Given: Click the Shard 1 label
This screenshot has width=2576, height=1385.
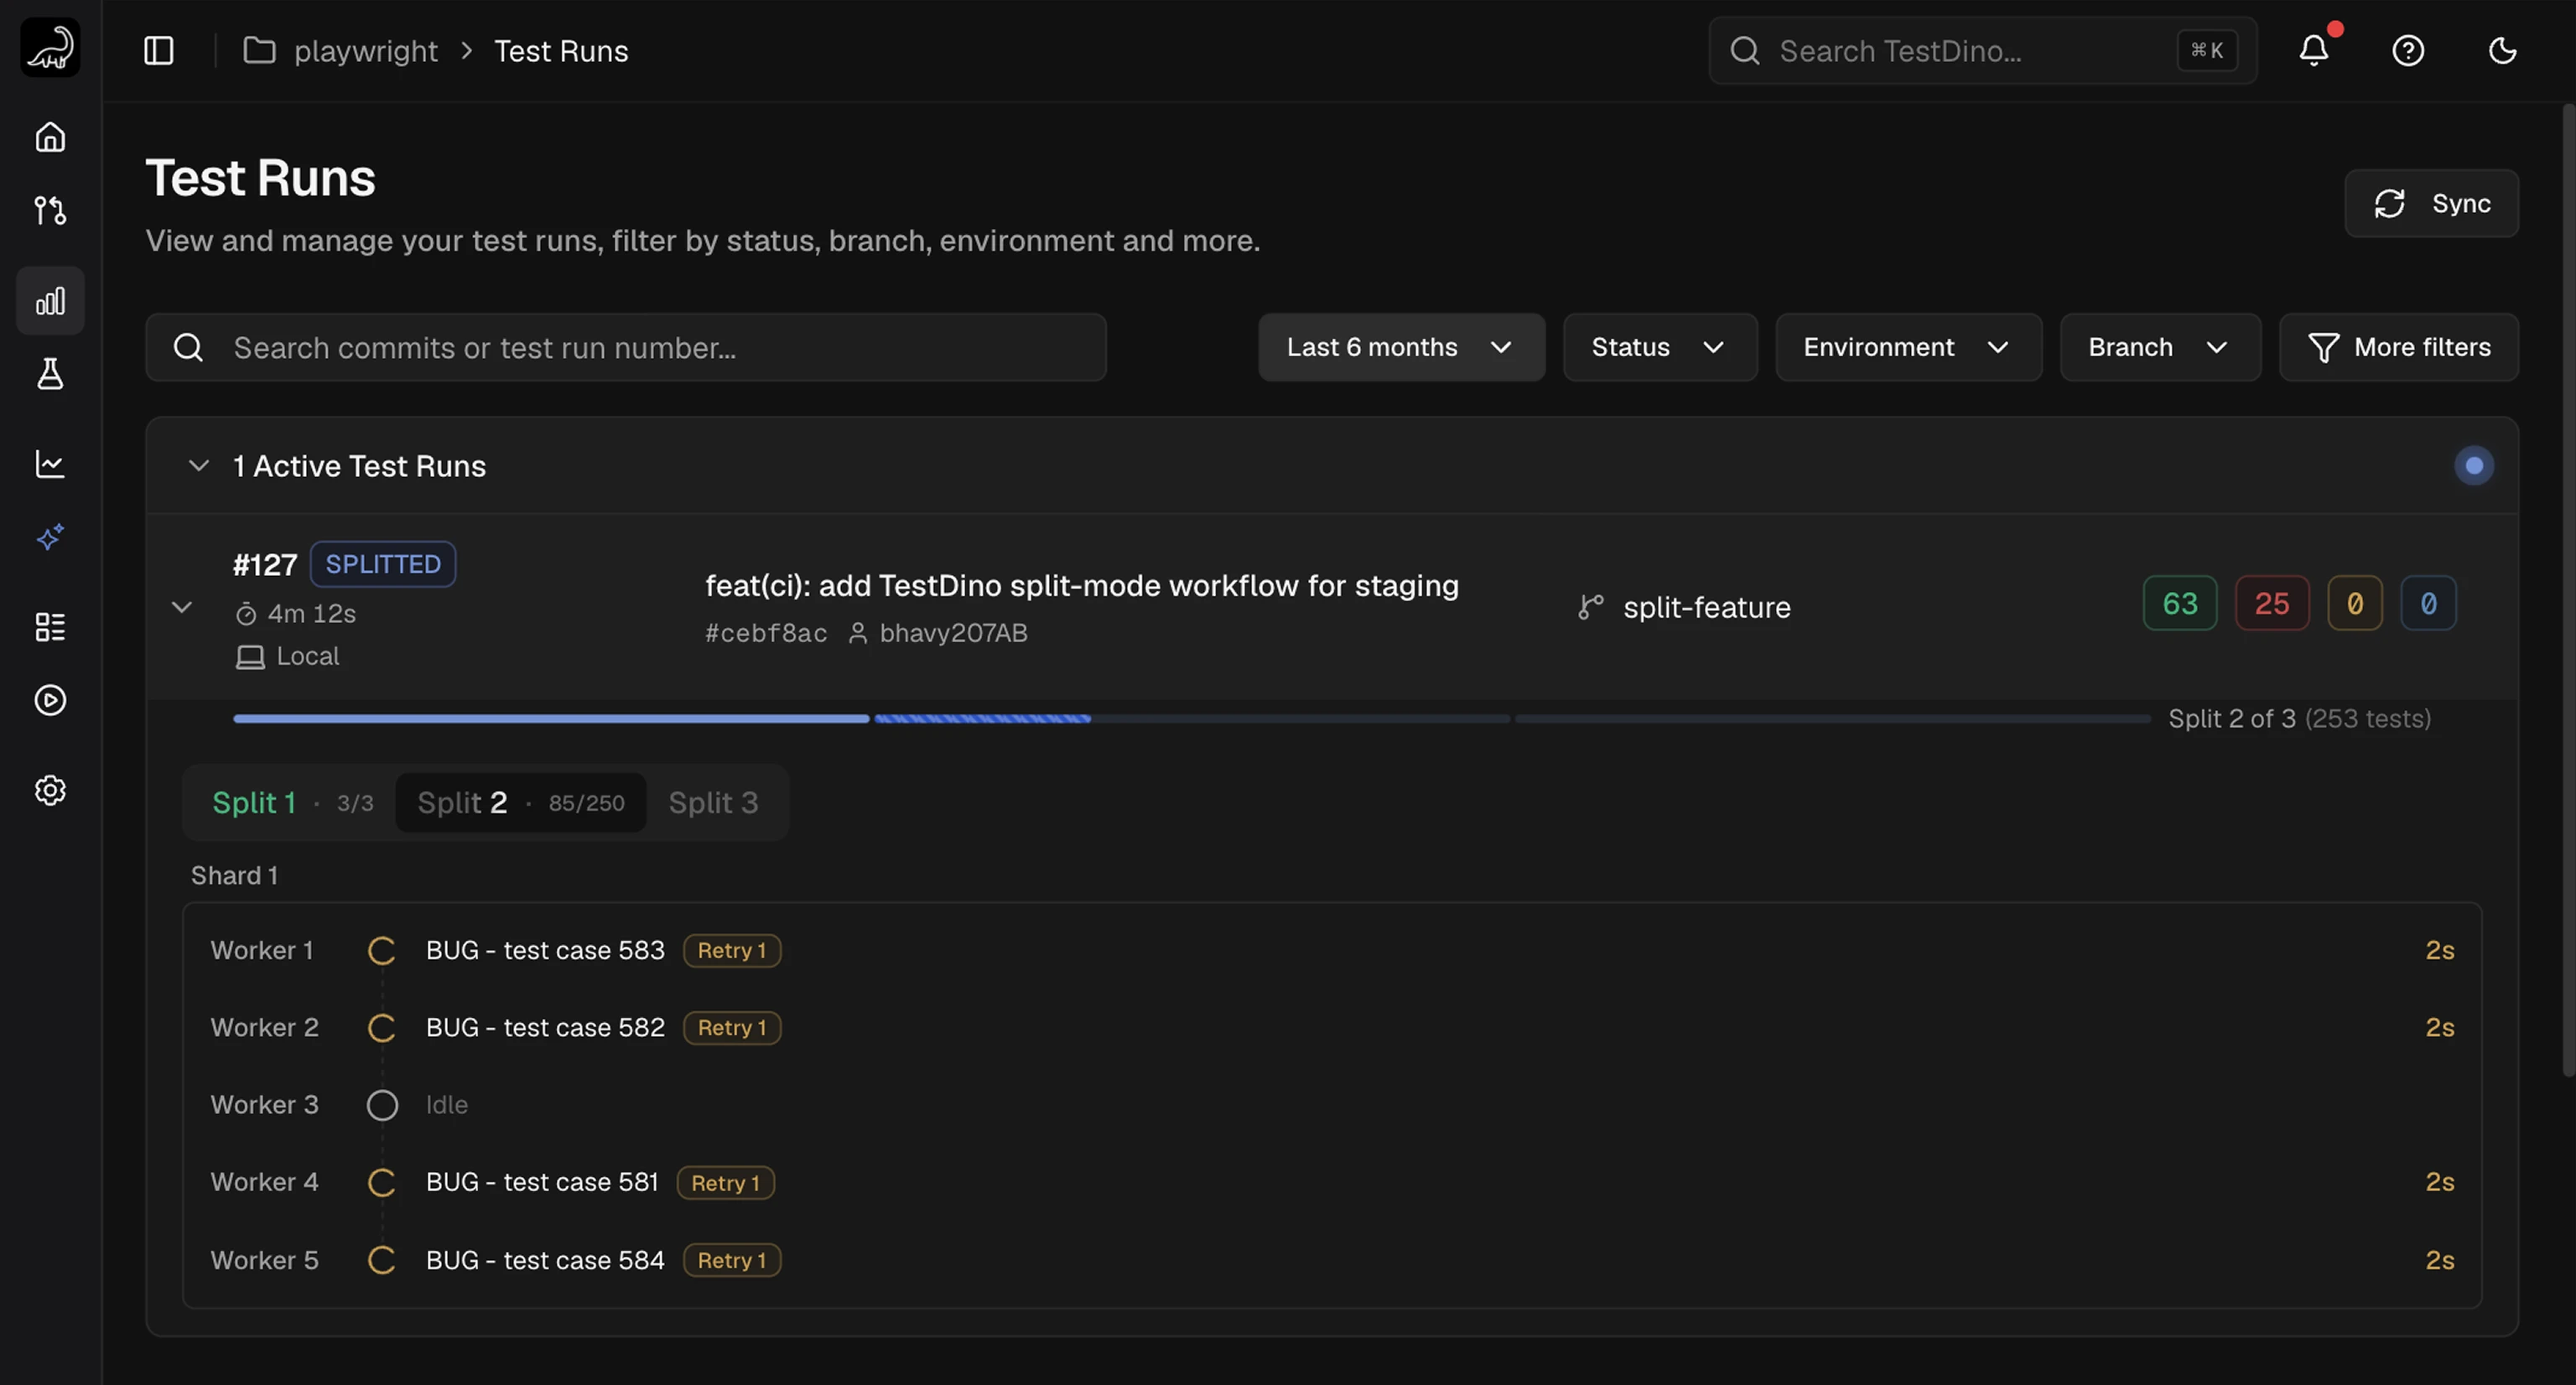Looking at the screenshot, I should pyautogui.click(x=235, y=875).
